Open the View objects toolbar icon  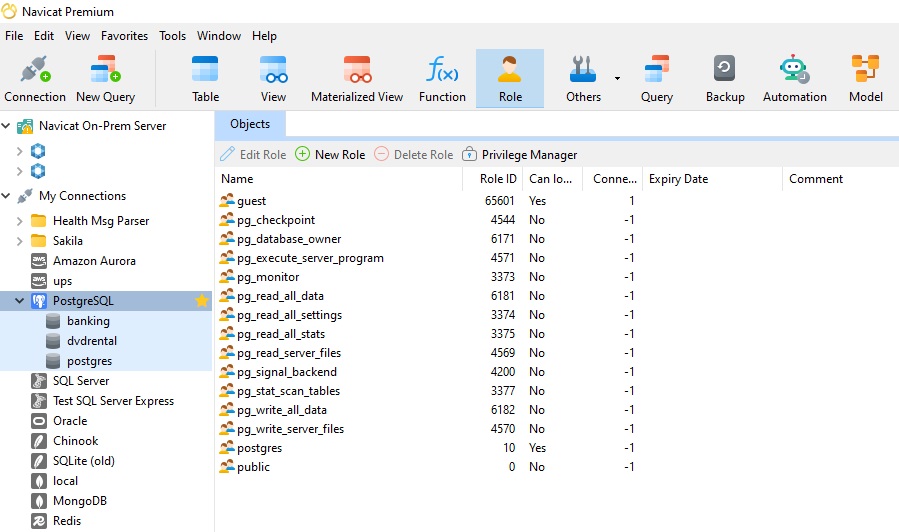click(x=273, y=79)
